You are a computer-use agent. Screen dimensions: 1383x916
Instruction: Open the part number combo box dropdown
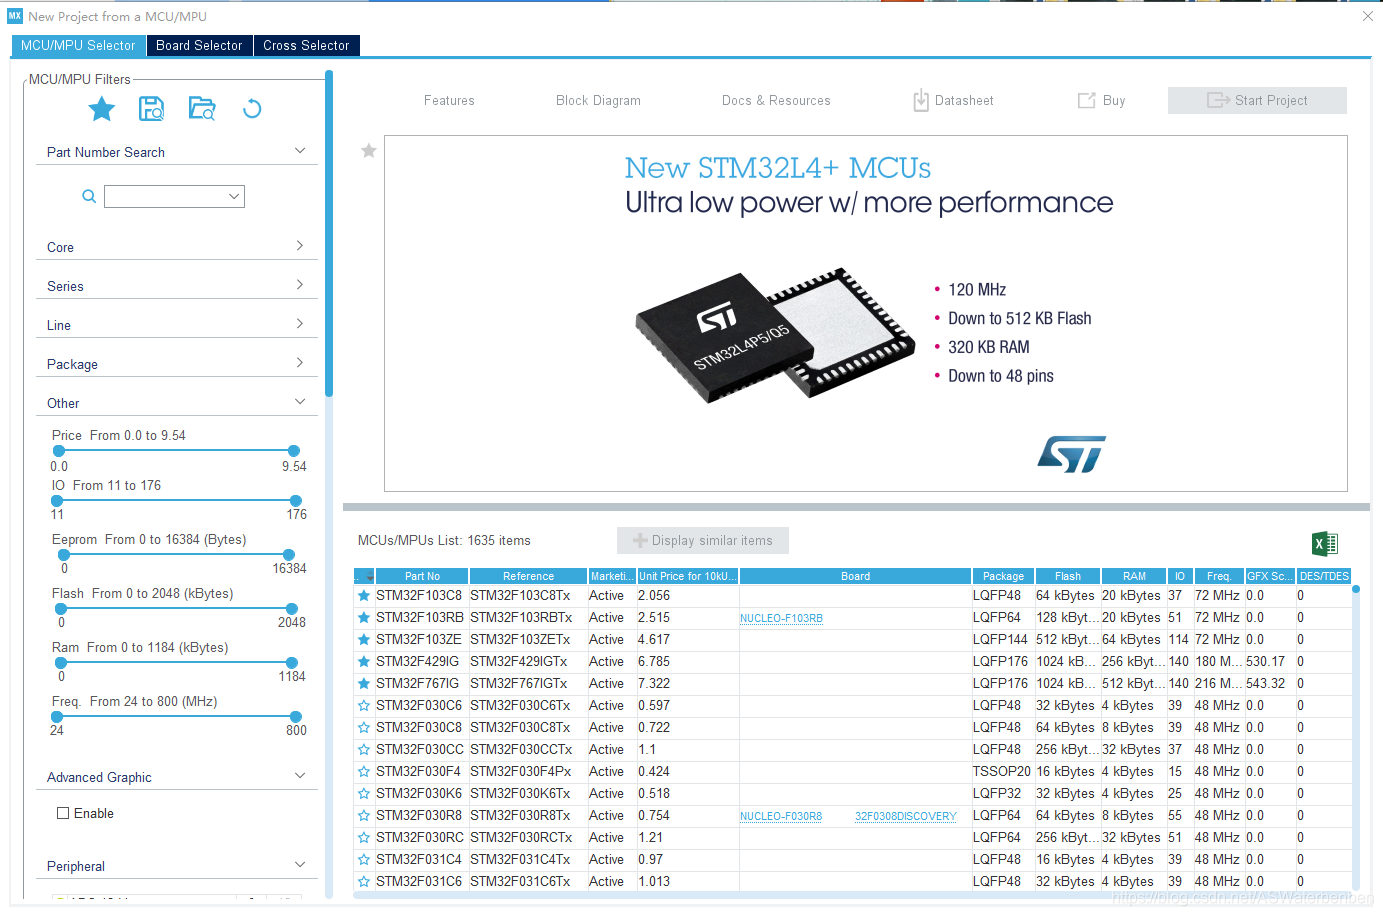[234, 197]
